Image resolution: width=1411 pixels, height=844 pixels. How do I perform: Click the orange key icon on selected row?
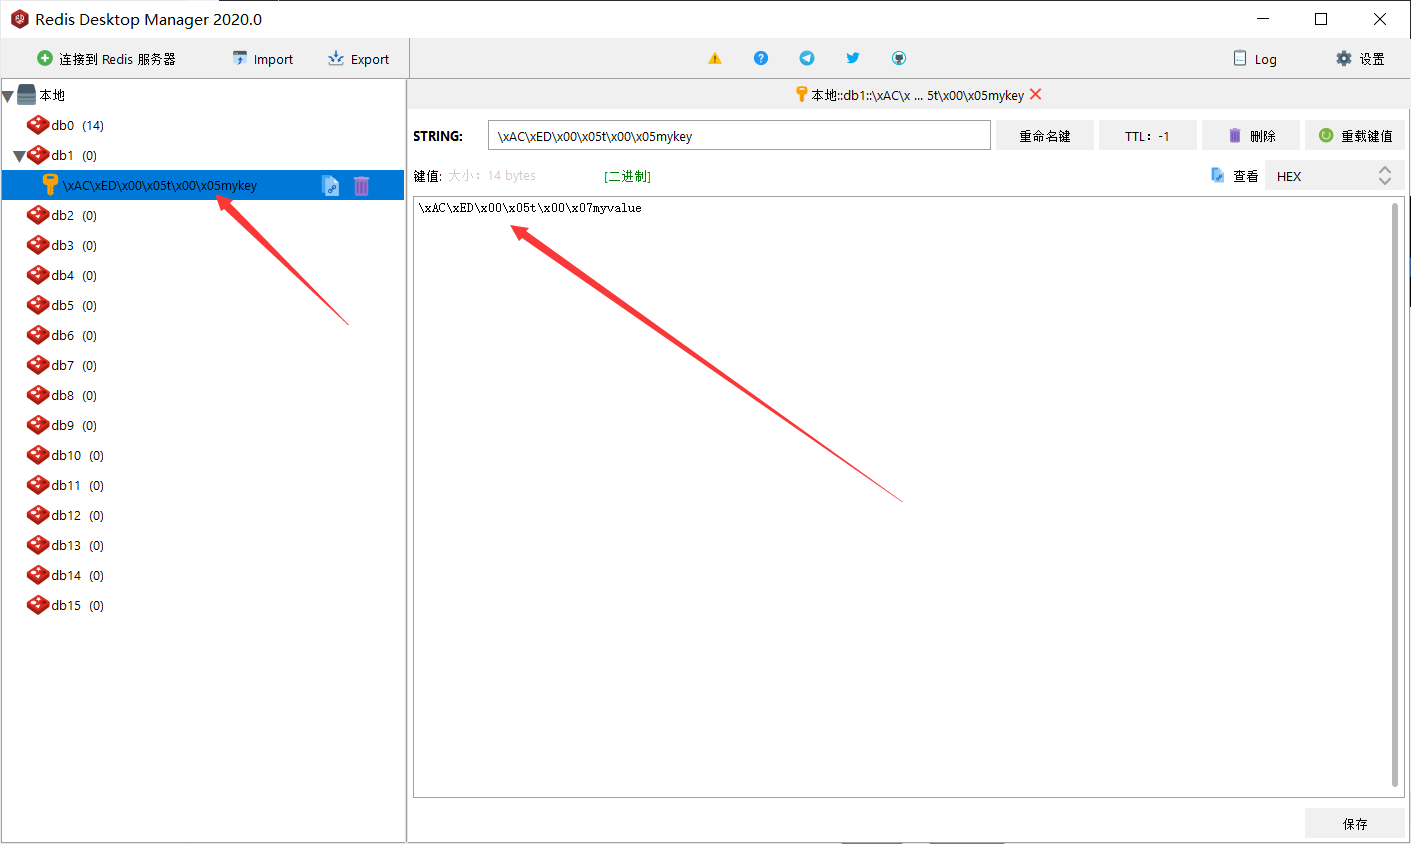pyautogui.click(x=50, y=184)
